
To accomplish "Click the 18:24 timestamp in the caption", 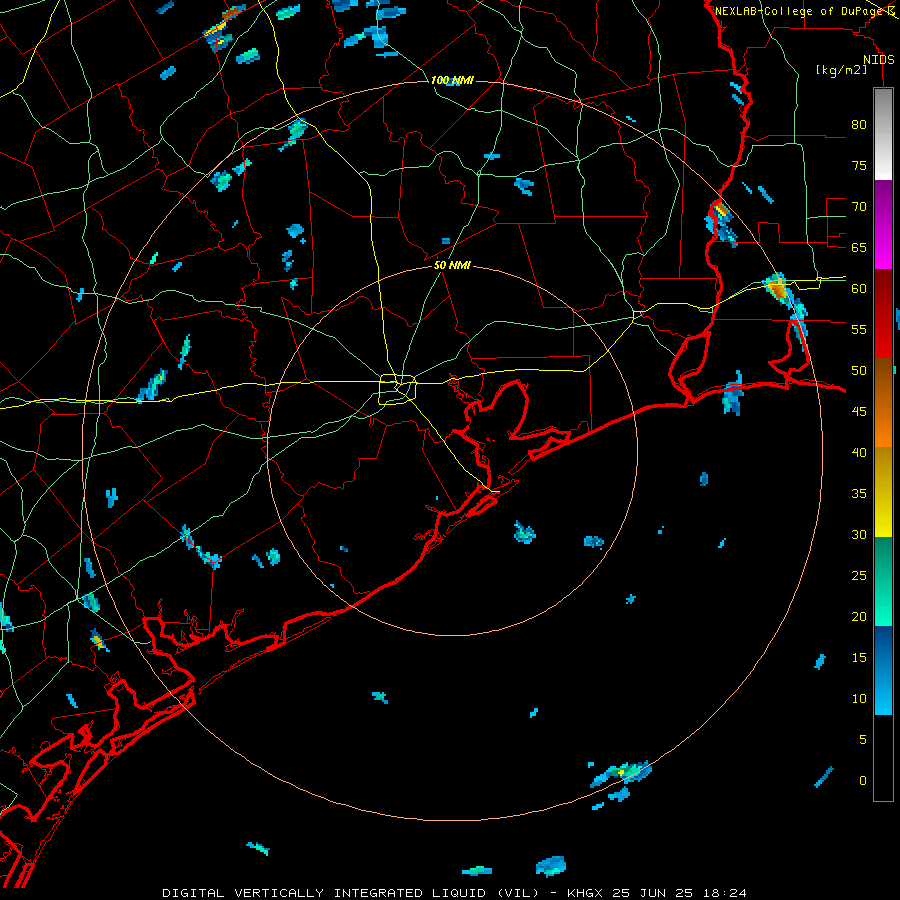I will click(727, 893).
